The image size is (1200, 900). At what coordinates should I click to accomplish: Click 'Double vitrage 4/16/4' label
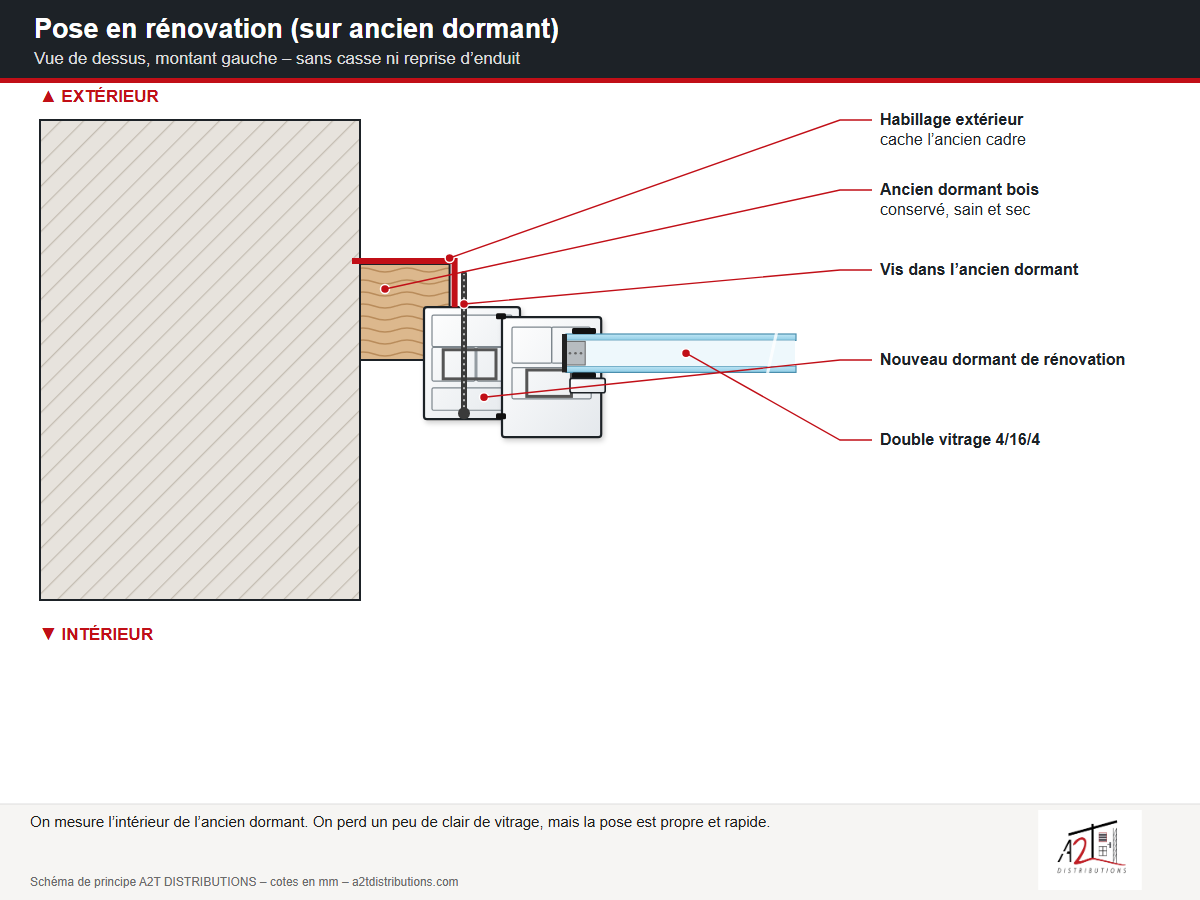point(960,439)
